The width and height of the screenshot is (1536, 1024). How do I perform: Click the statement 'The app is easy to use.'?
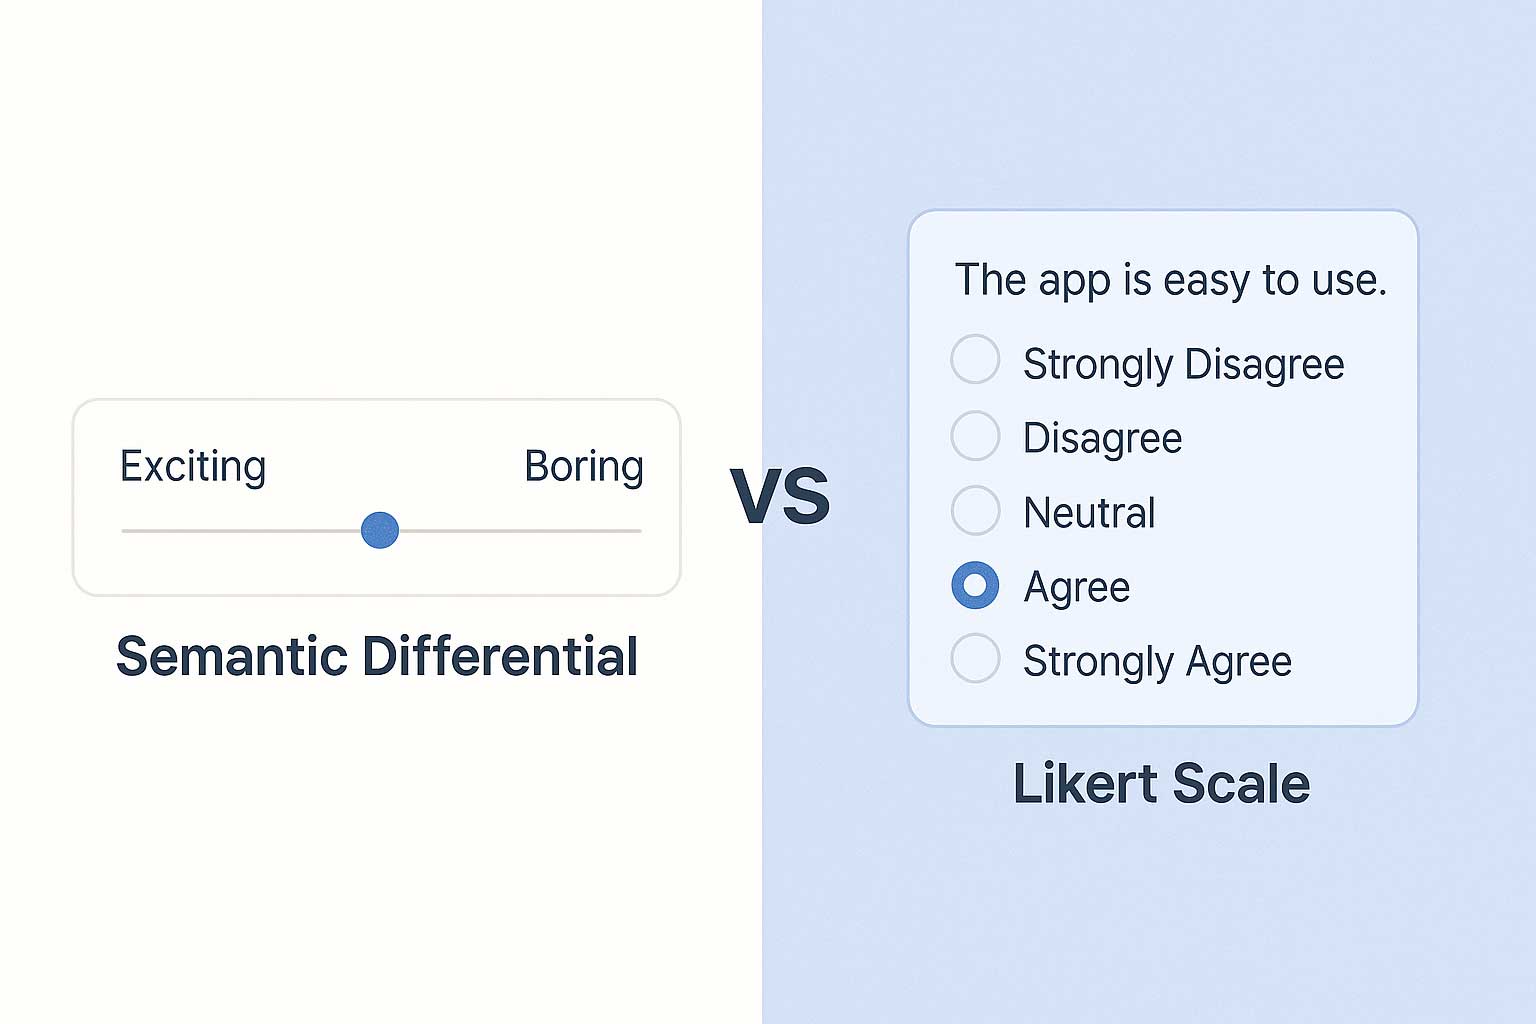pos(1170,280)
